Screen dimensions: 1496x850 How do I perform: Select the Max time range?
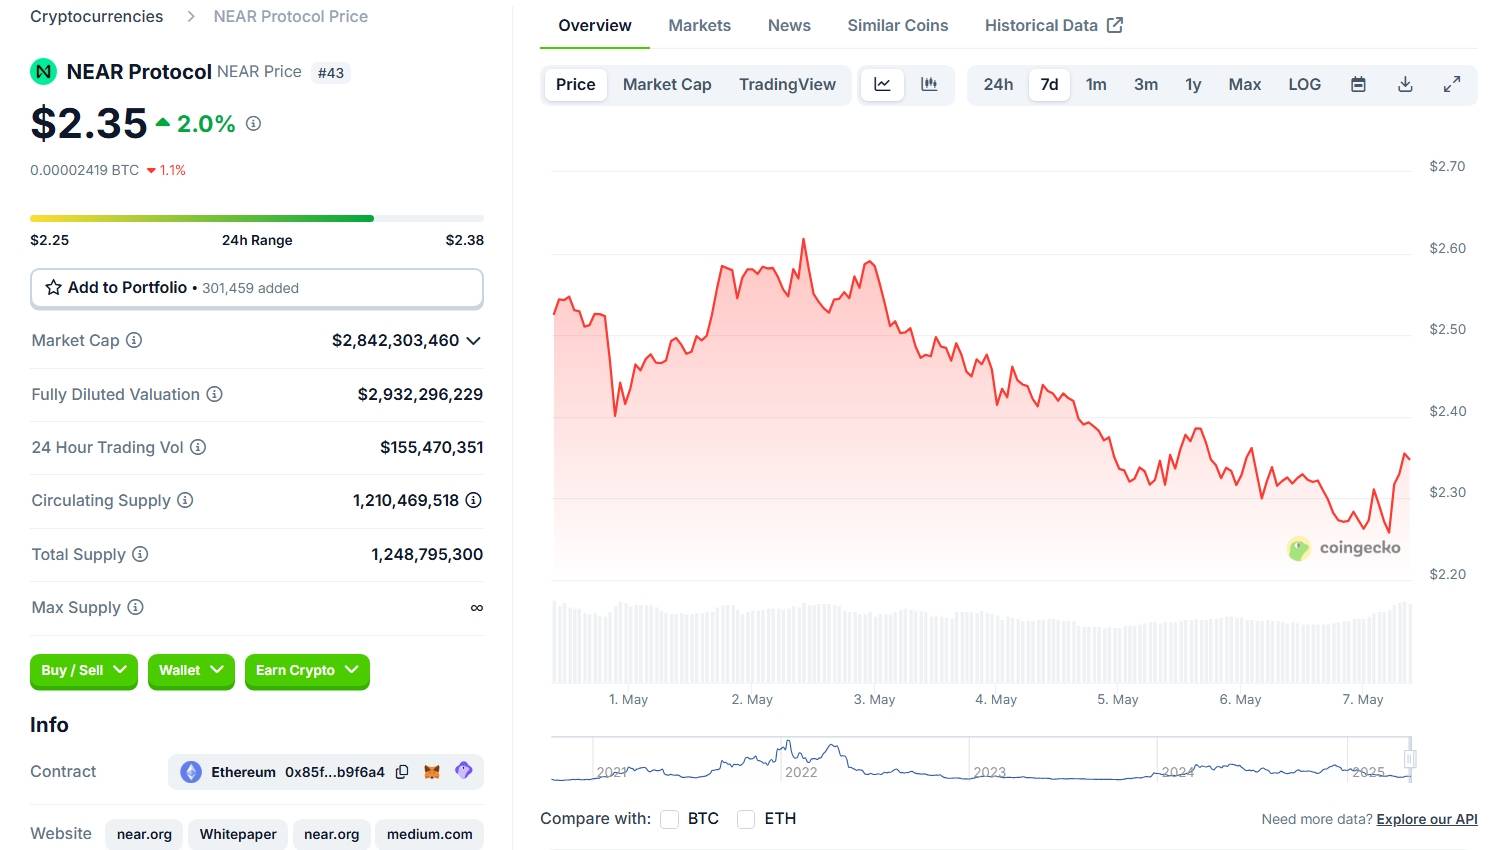click(1245, 85)
